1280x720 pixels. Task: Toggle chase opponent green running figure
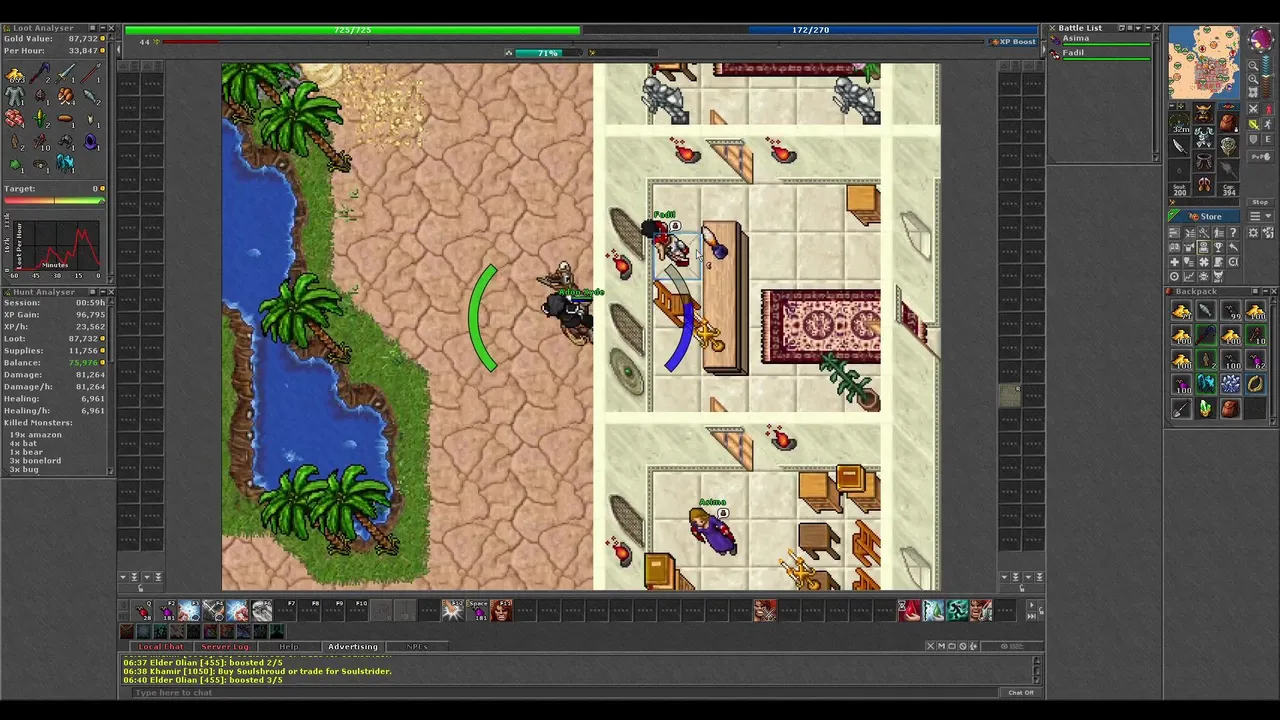tap(1269, 124)
